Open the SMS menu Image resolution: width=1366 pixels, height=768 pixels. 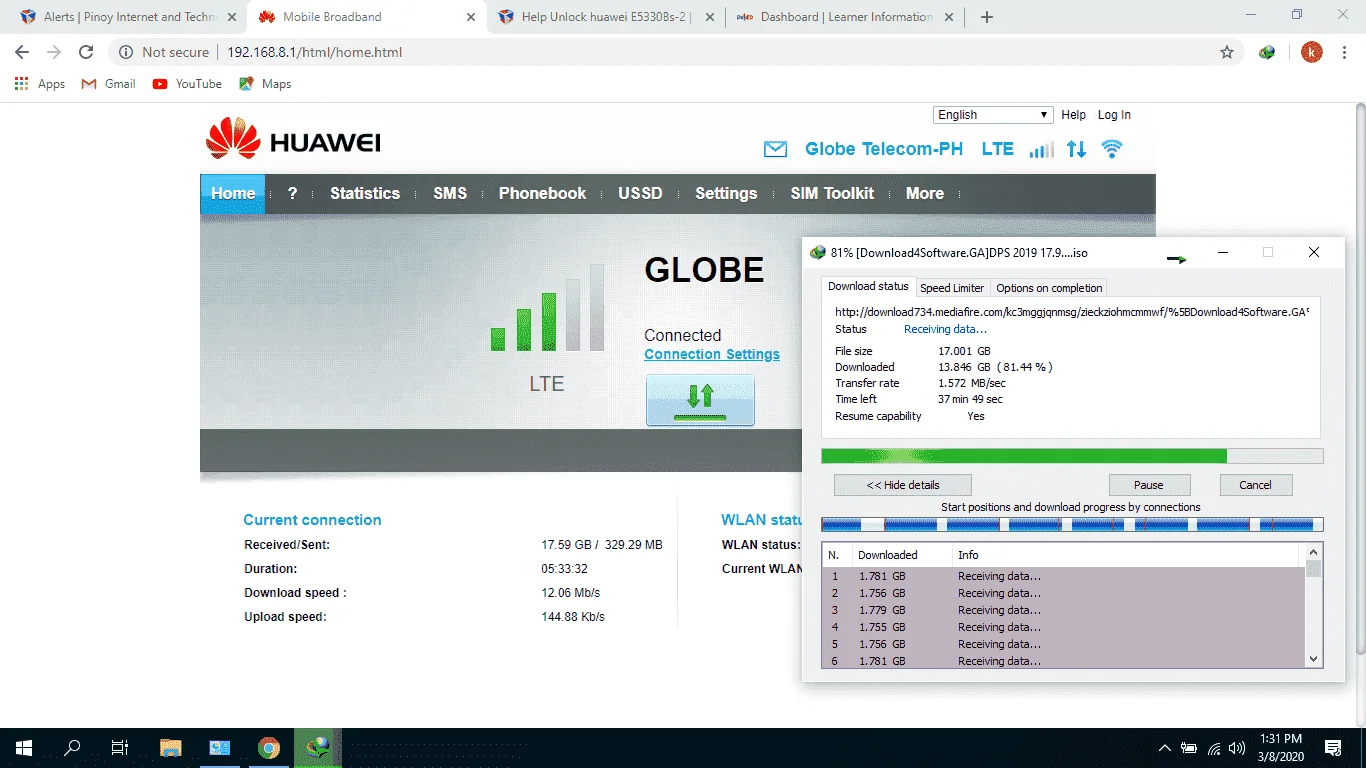(x=450, y=194)
